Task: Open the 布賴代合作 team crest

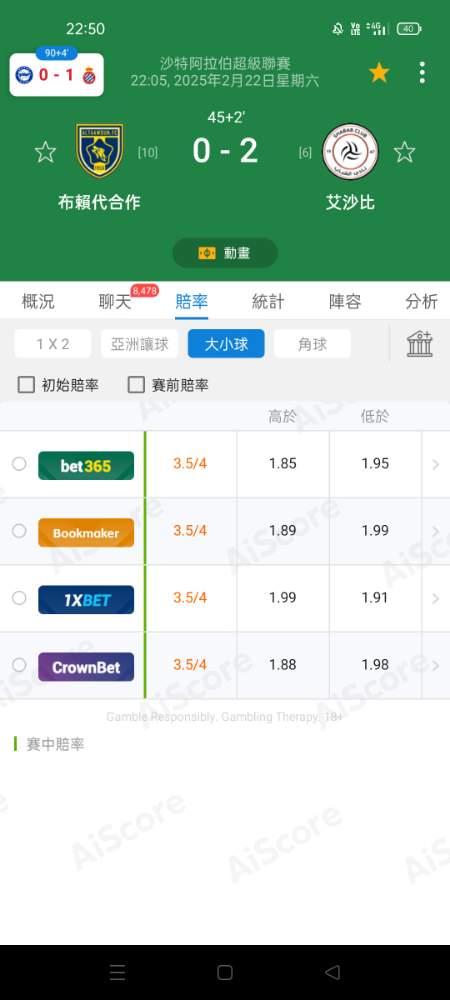Action: pos(99,151)
